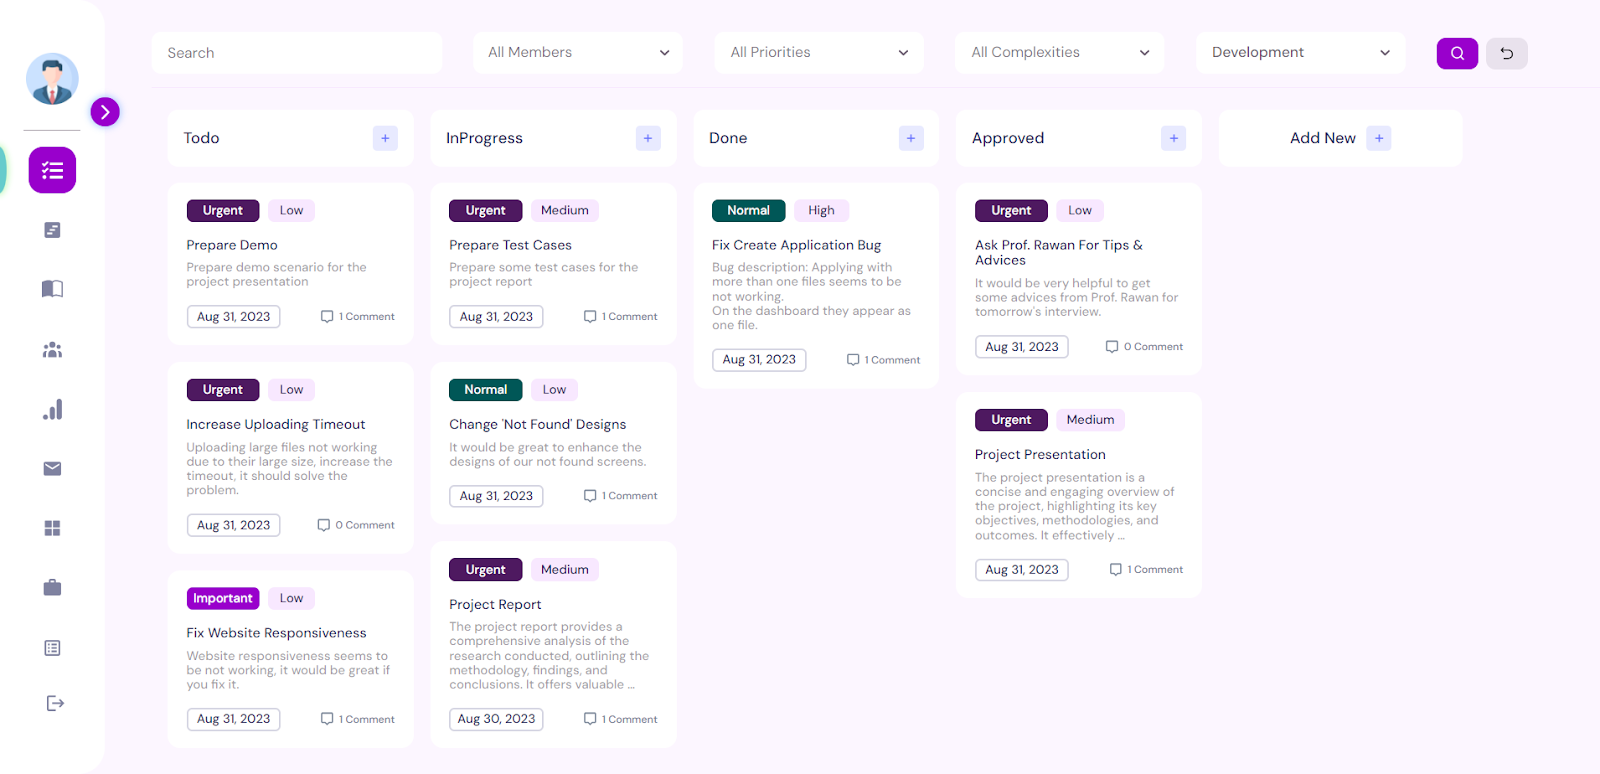Open the Development category dropdown
Viewport: 1600px width, 774px height.
[1298, 52]
